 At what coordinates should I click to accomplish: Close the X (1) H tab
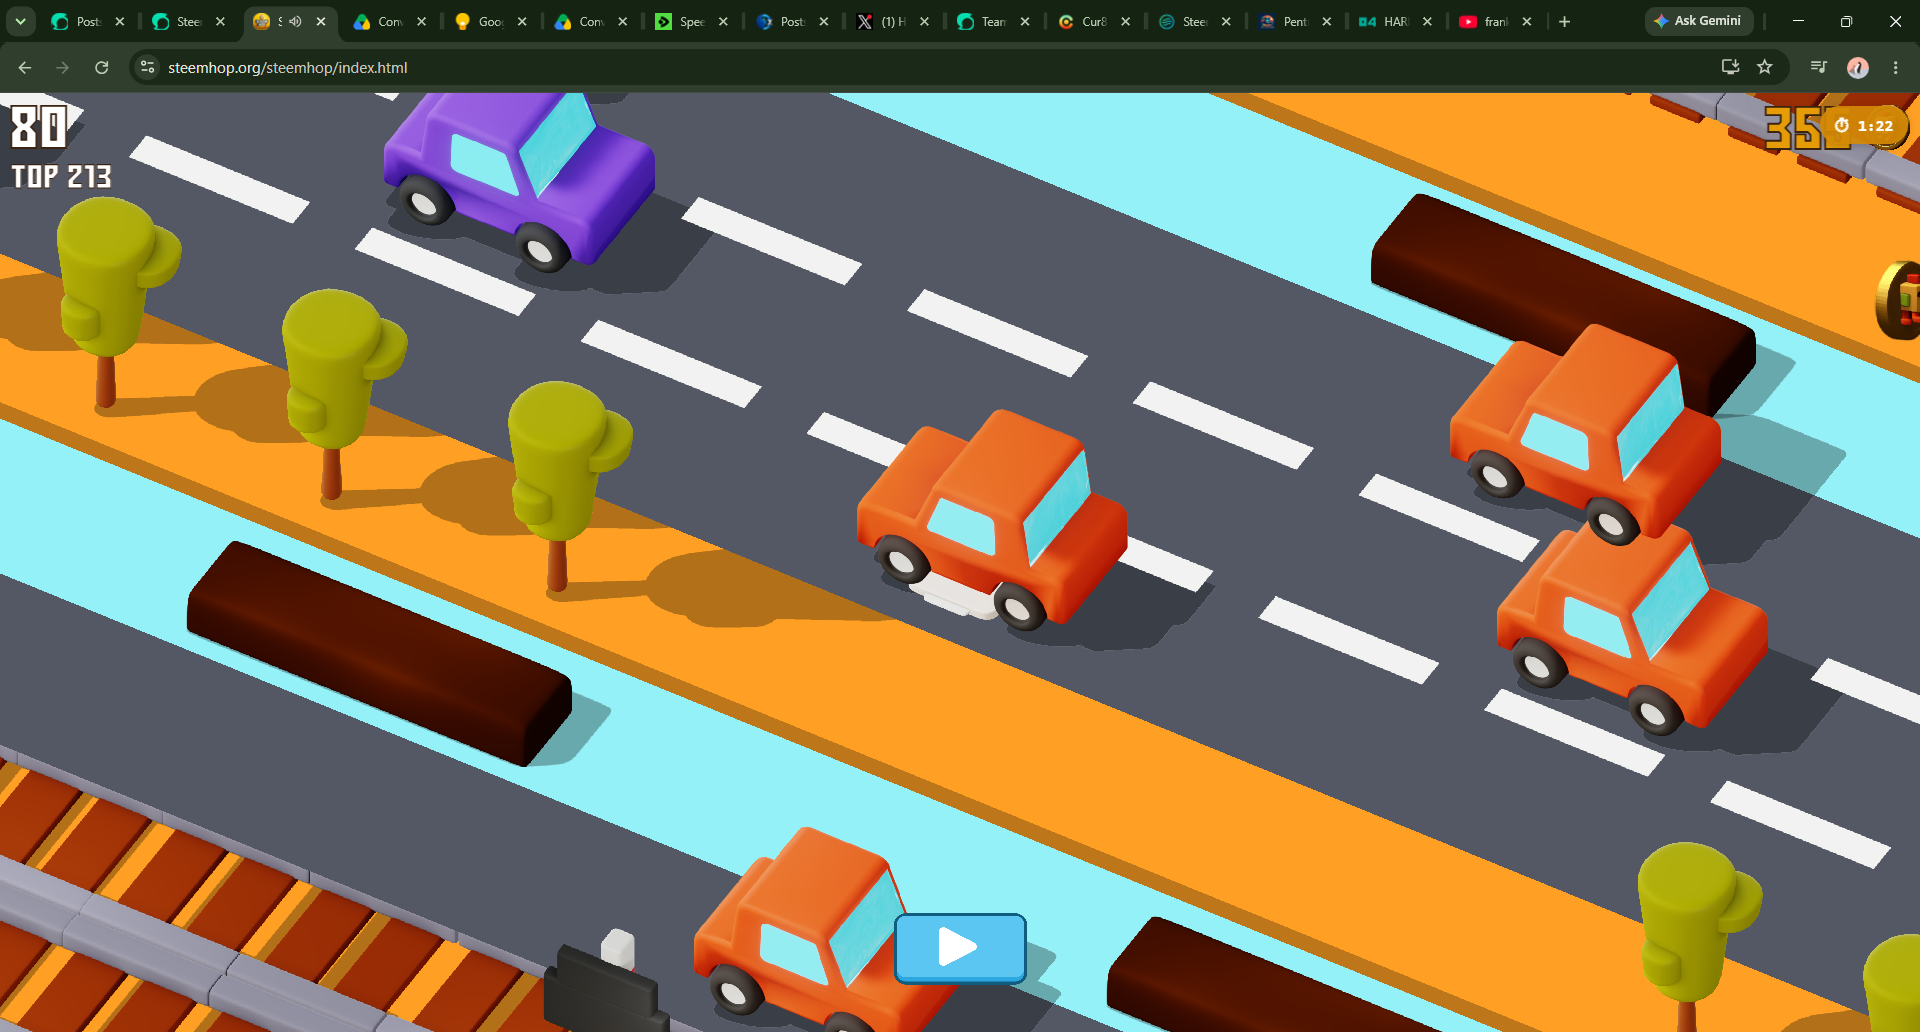pos(924,21)
